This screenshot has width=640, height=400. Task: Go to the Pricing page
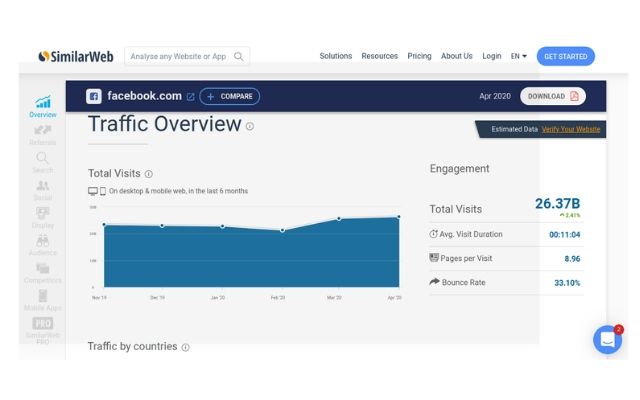(x=419, y=56)
